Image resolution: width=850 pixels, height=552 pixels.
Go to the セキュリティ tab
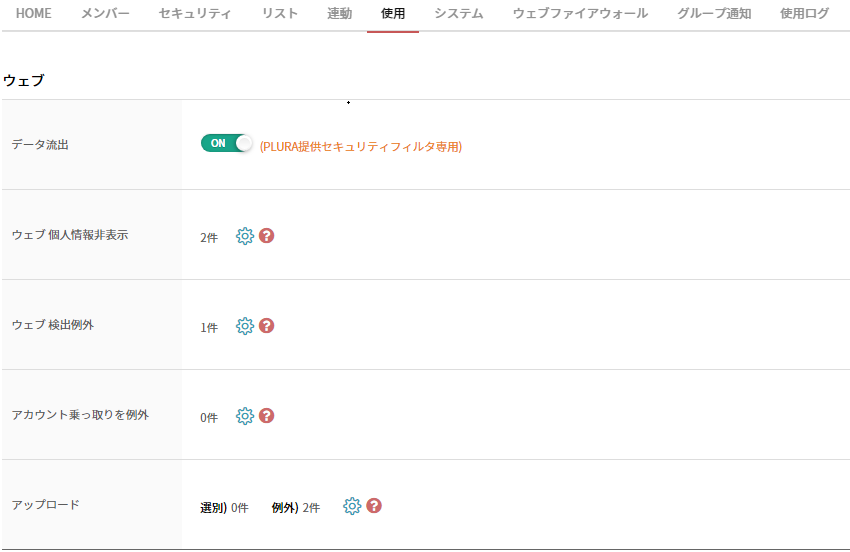click(195, 14)
